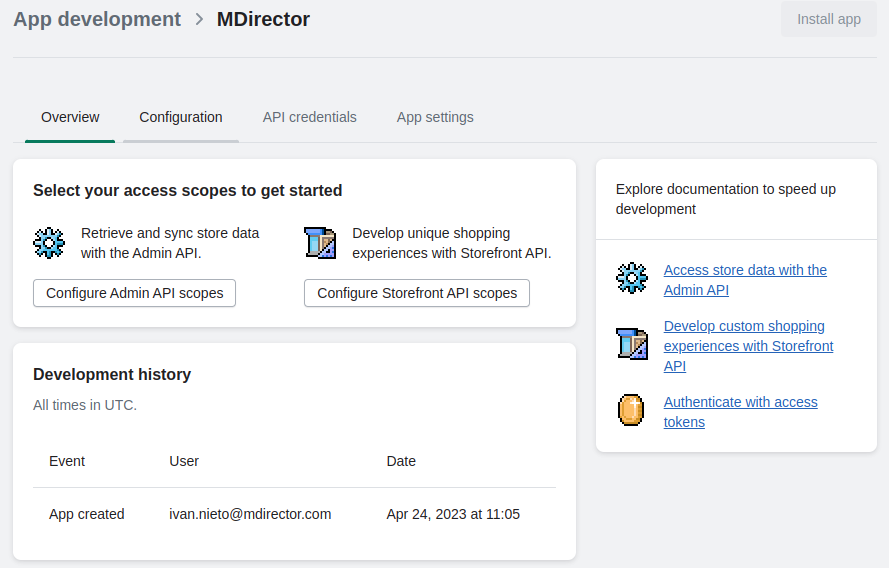Navigate back to App development breadcrumb
This screenshot has height=568, width=889.
pos(97,19)
